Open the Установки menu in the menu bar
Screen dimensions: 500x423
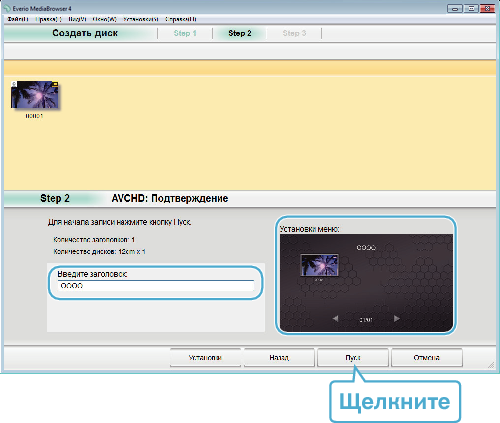(x=141, y=19)
